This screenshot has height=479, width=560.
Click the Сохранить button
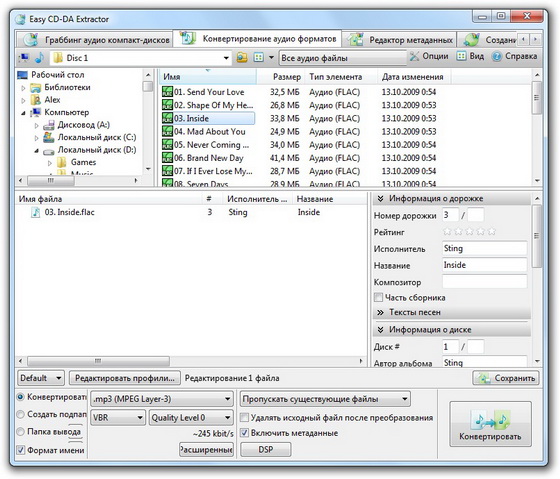506,378
